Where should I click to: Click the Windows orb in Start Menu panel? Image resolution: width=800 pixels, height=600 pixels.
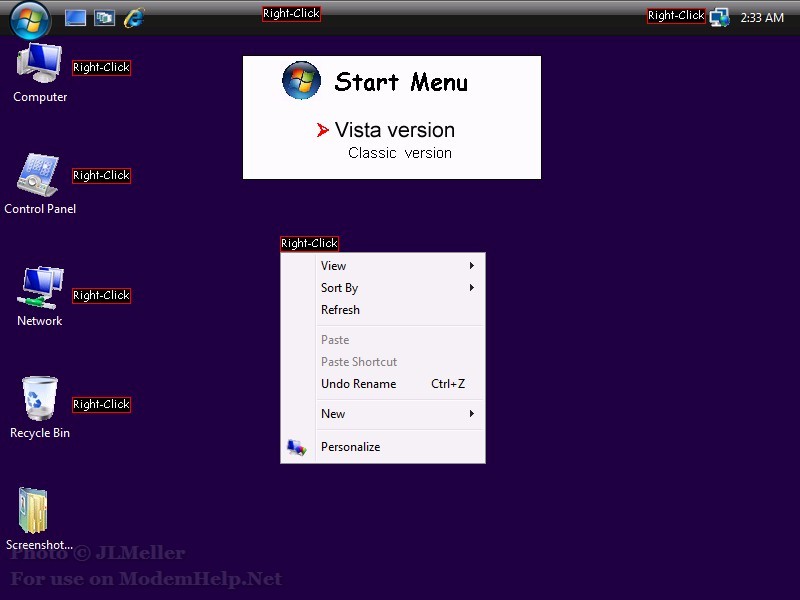302,80
